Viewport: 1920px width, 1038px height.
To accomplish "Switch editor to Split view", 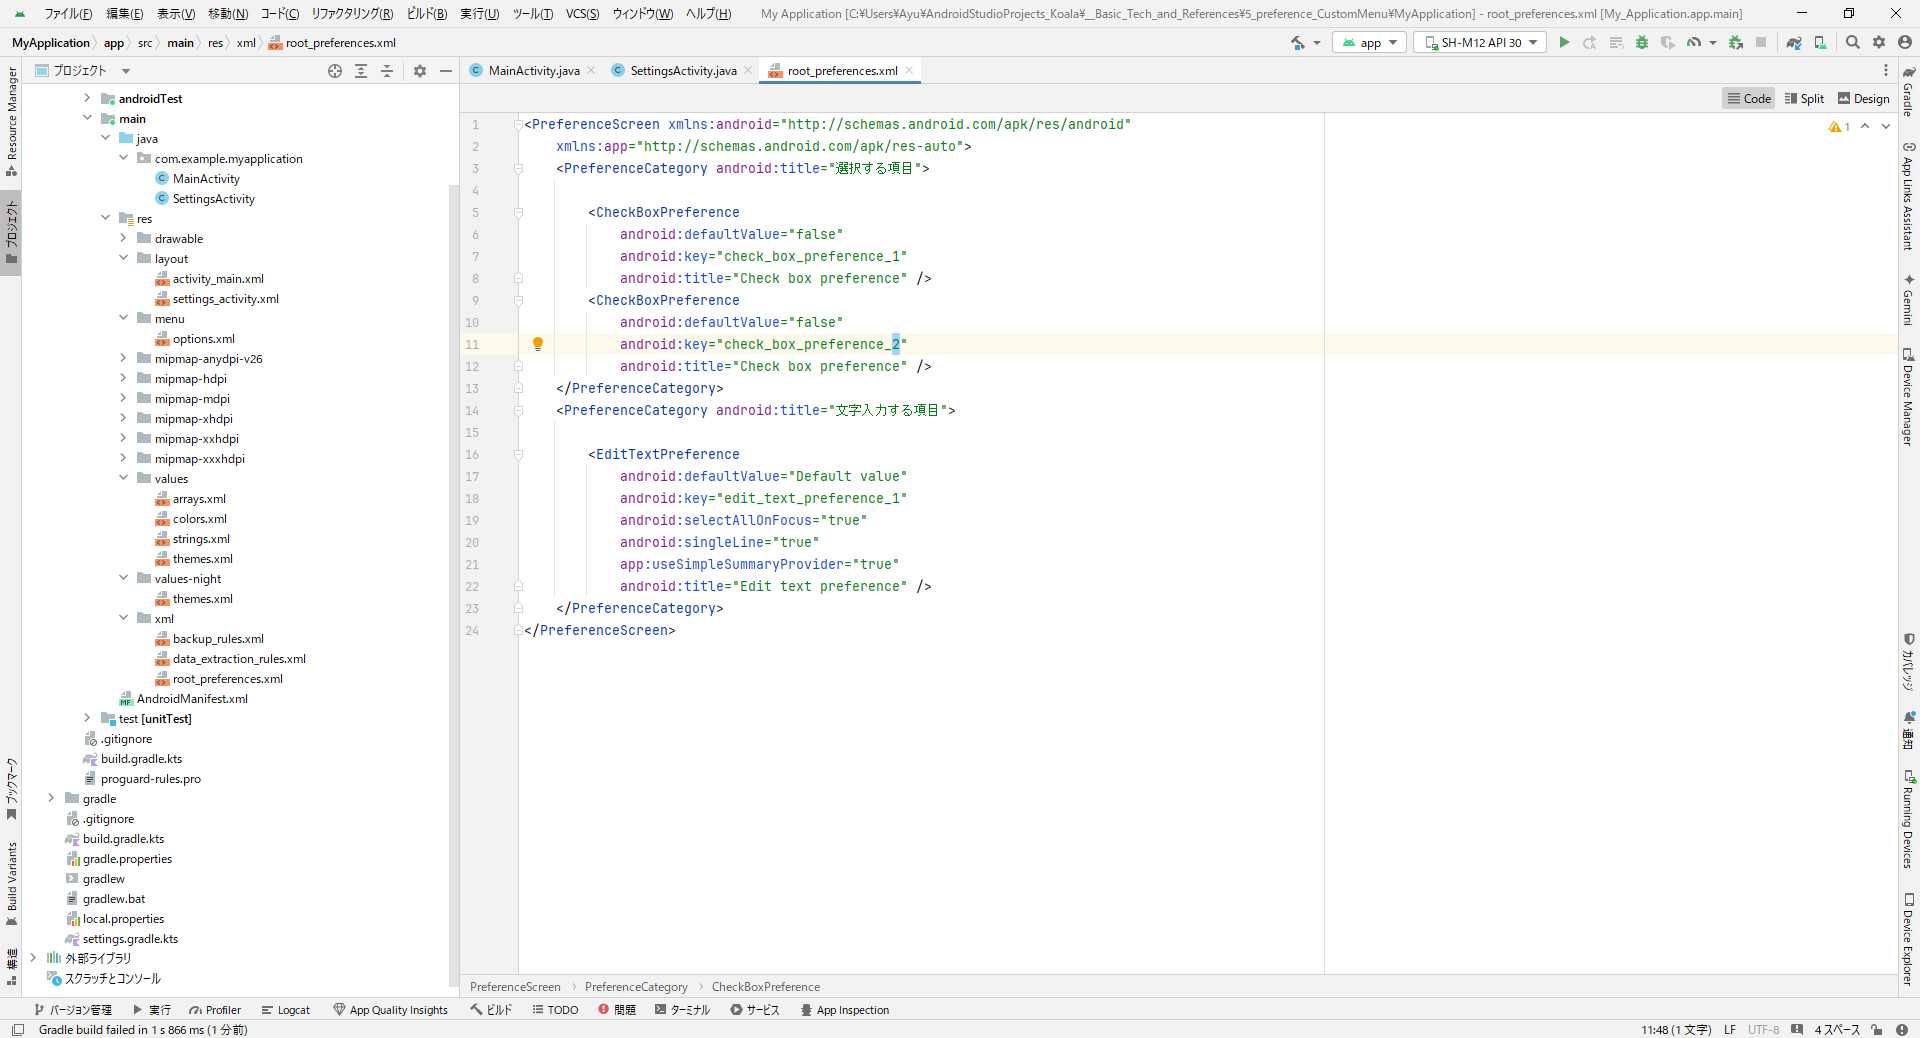I will point(1804,99).
